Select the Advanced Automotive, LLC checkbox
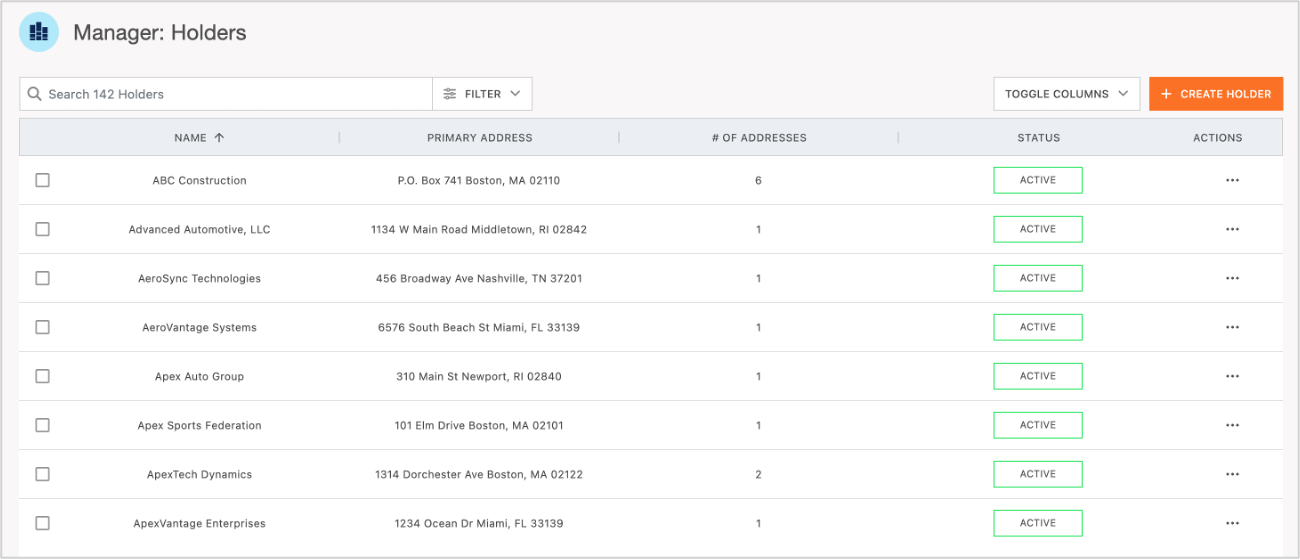This screenshot has width=1300, height=560. click(x=42, y=229)
